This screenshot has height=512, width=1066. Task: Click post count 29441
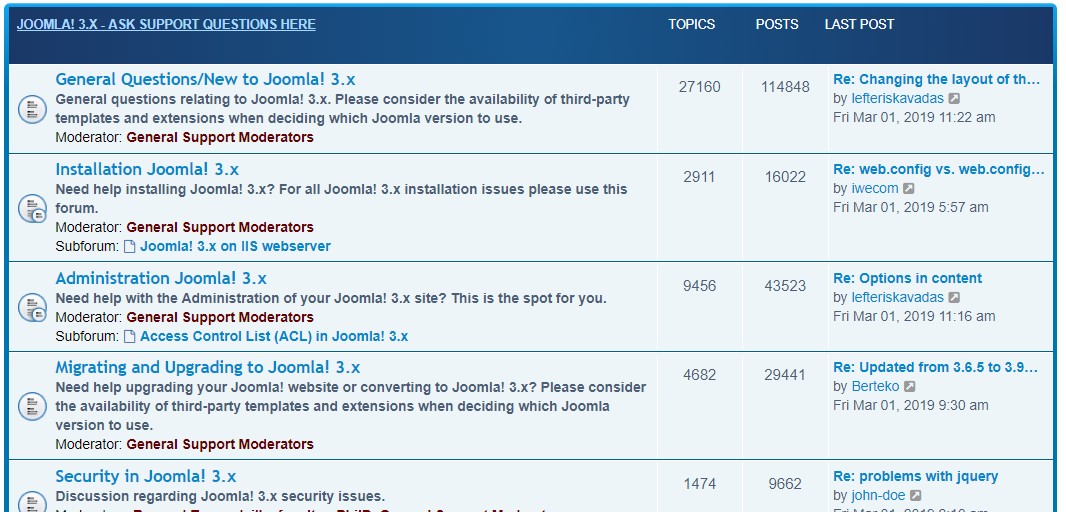click(x=785, y=375)
